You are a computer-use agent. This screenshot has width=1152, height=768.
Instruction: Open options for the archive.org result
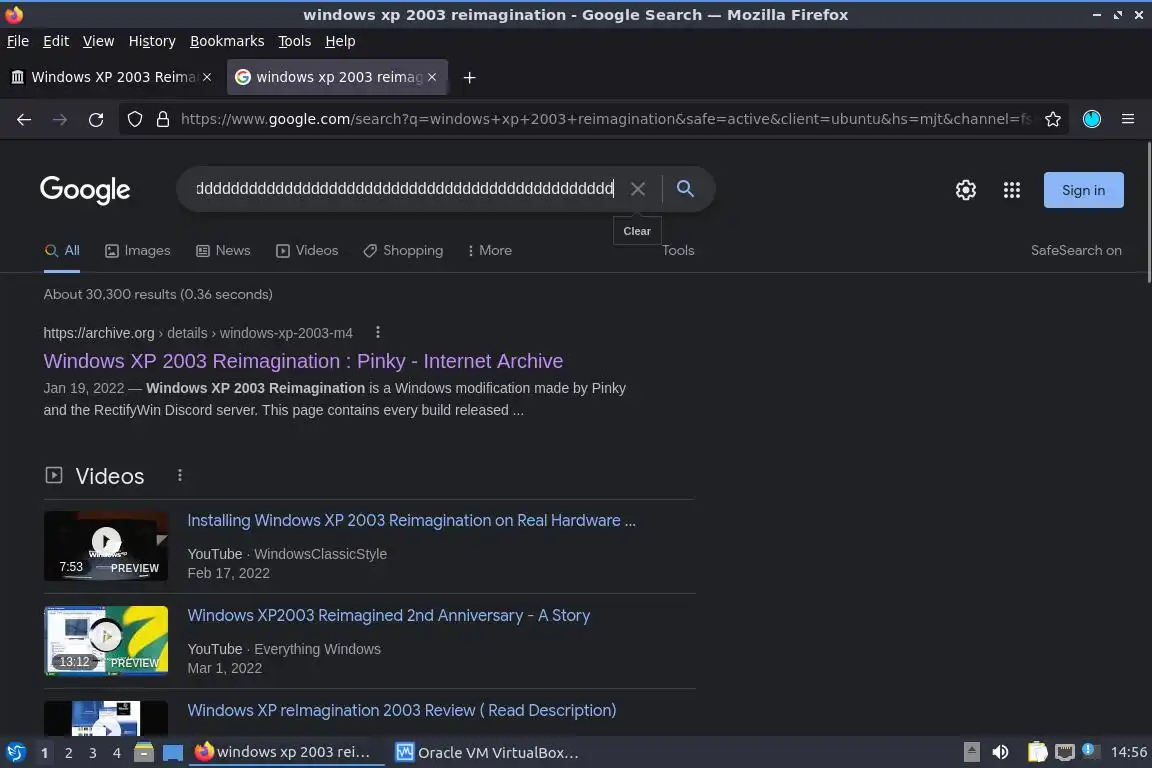pos(378,332)
